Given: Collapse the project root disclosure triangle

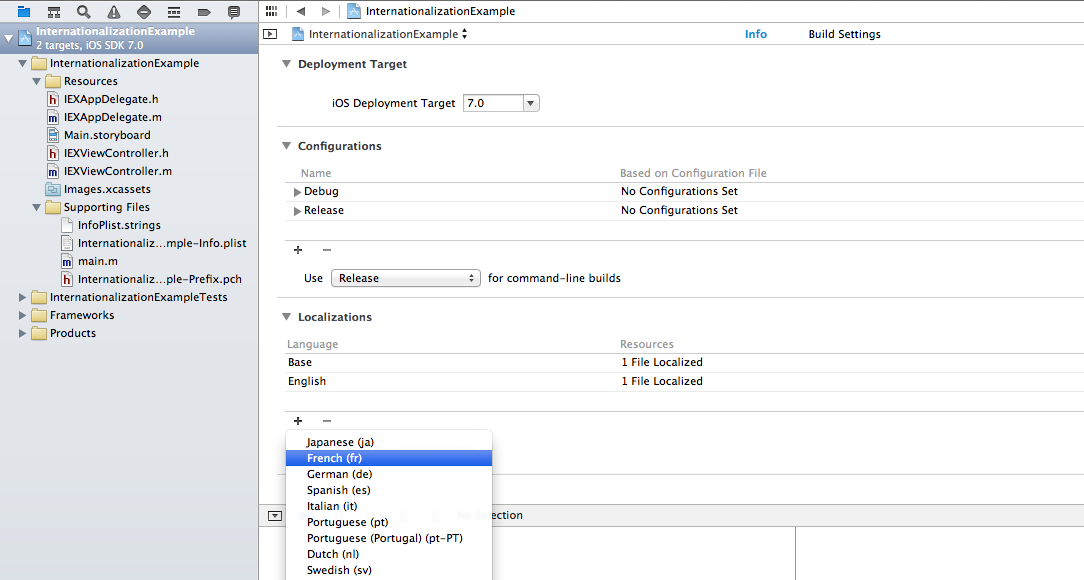Looking at the screenshot, I should coord(8,39).
